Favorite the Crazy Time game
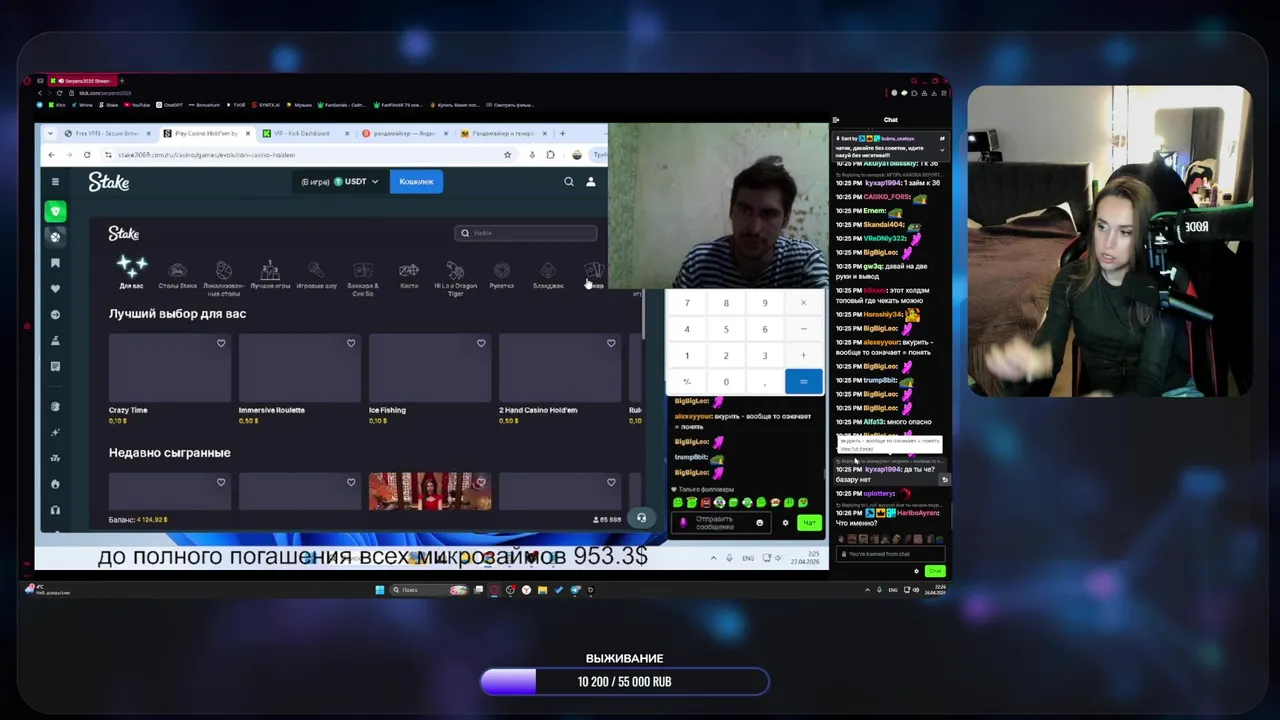 (221, 343)
